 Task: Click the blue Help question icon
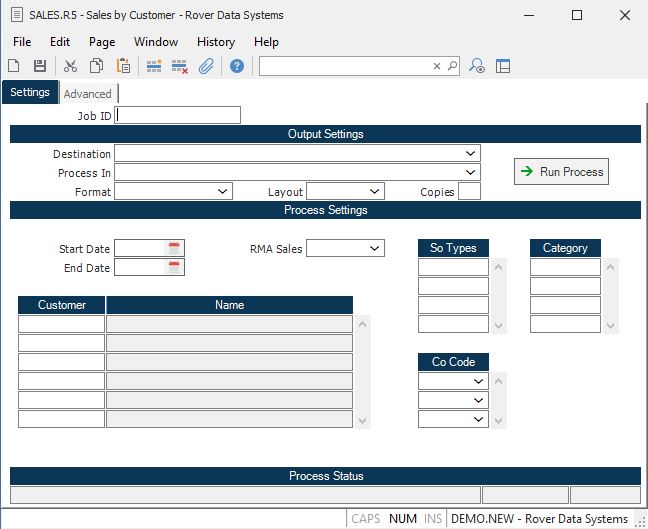pos(237,66)
